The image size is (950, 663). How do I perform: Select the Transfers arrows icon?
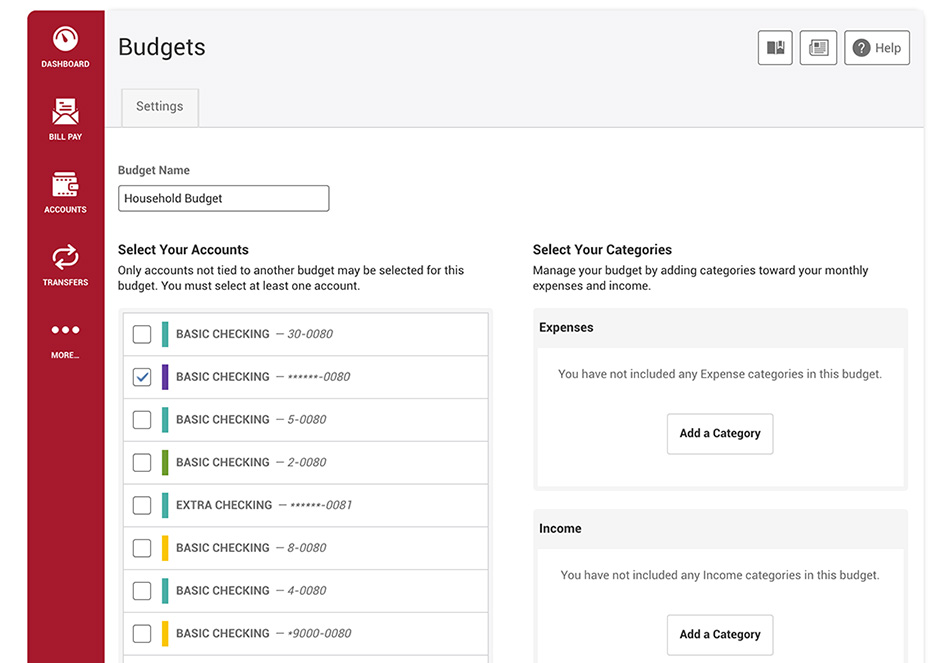[x=65, y=257]
